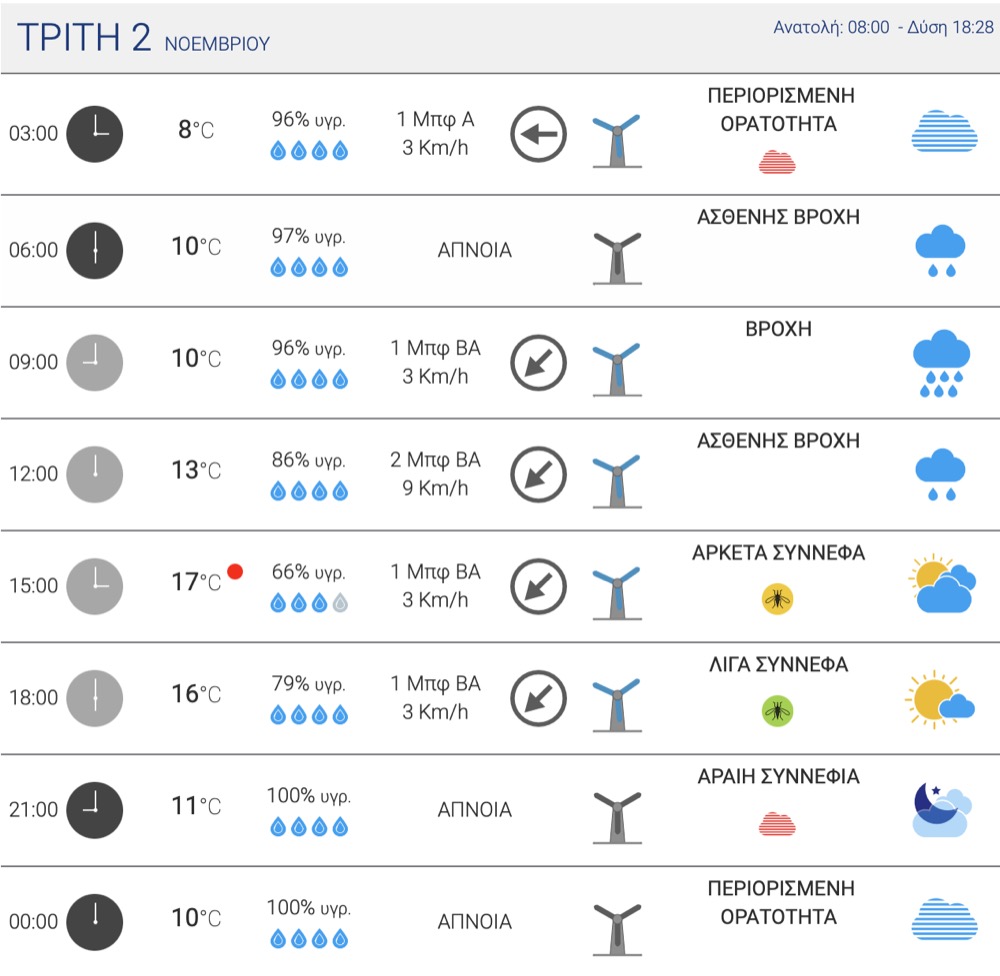This screenshot has width=1000, height=976.
Task: Click the red dot next to 17°C
Action: [x=235, y=571]
